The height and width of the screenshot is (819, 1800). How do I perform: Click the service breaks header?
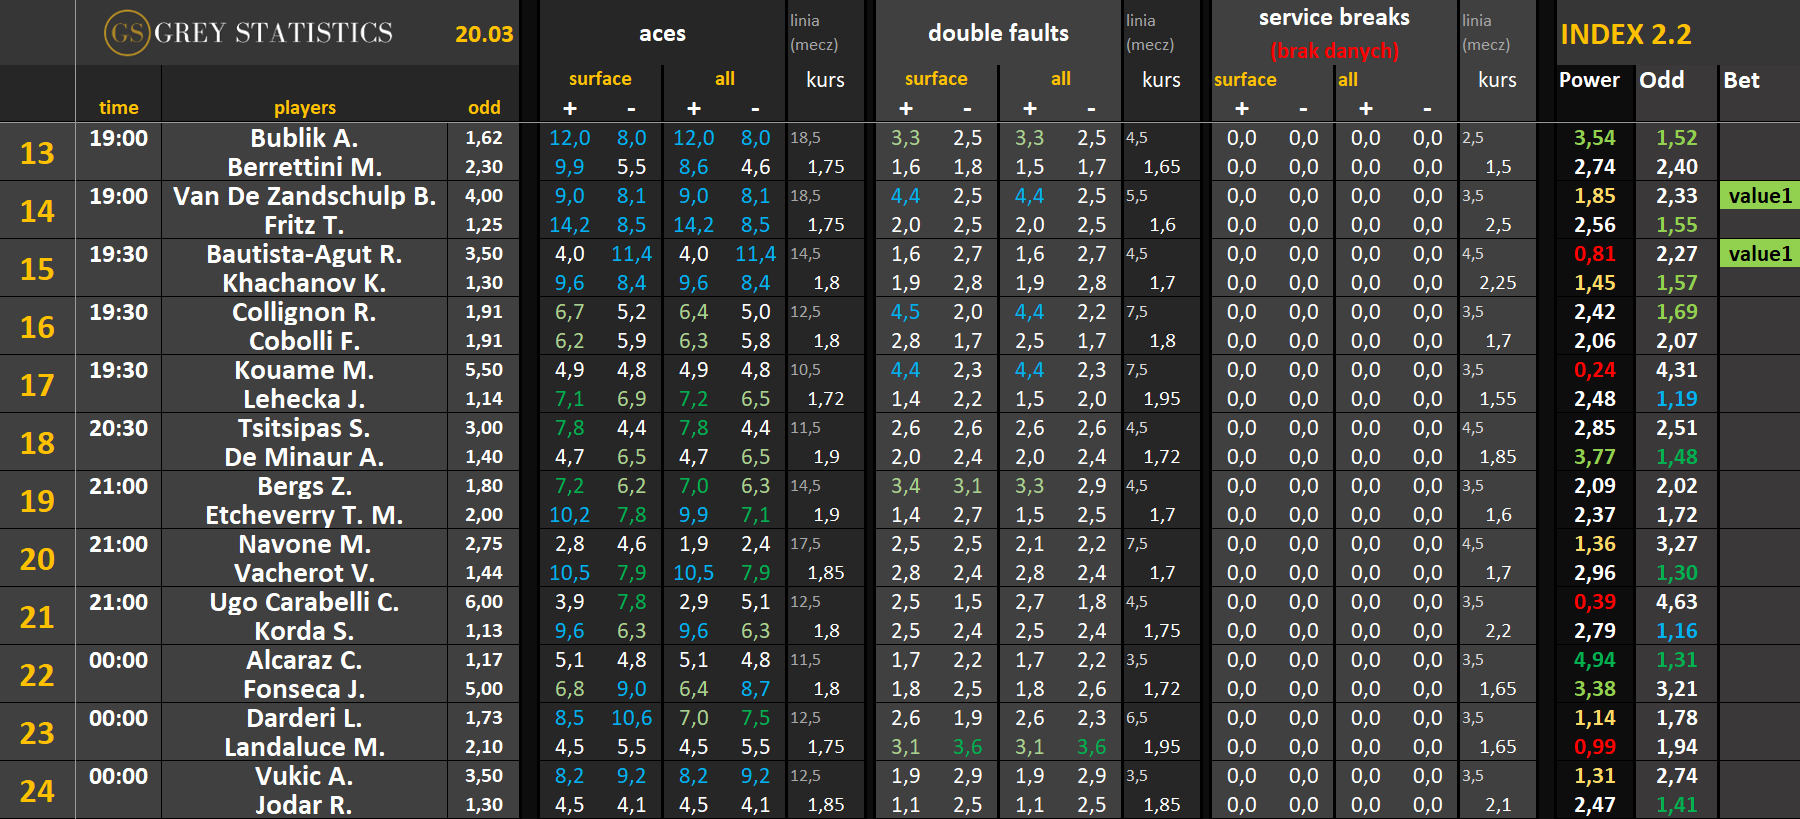[x=1334, y=18]
